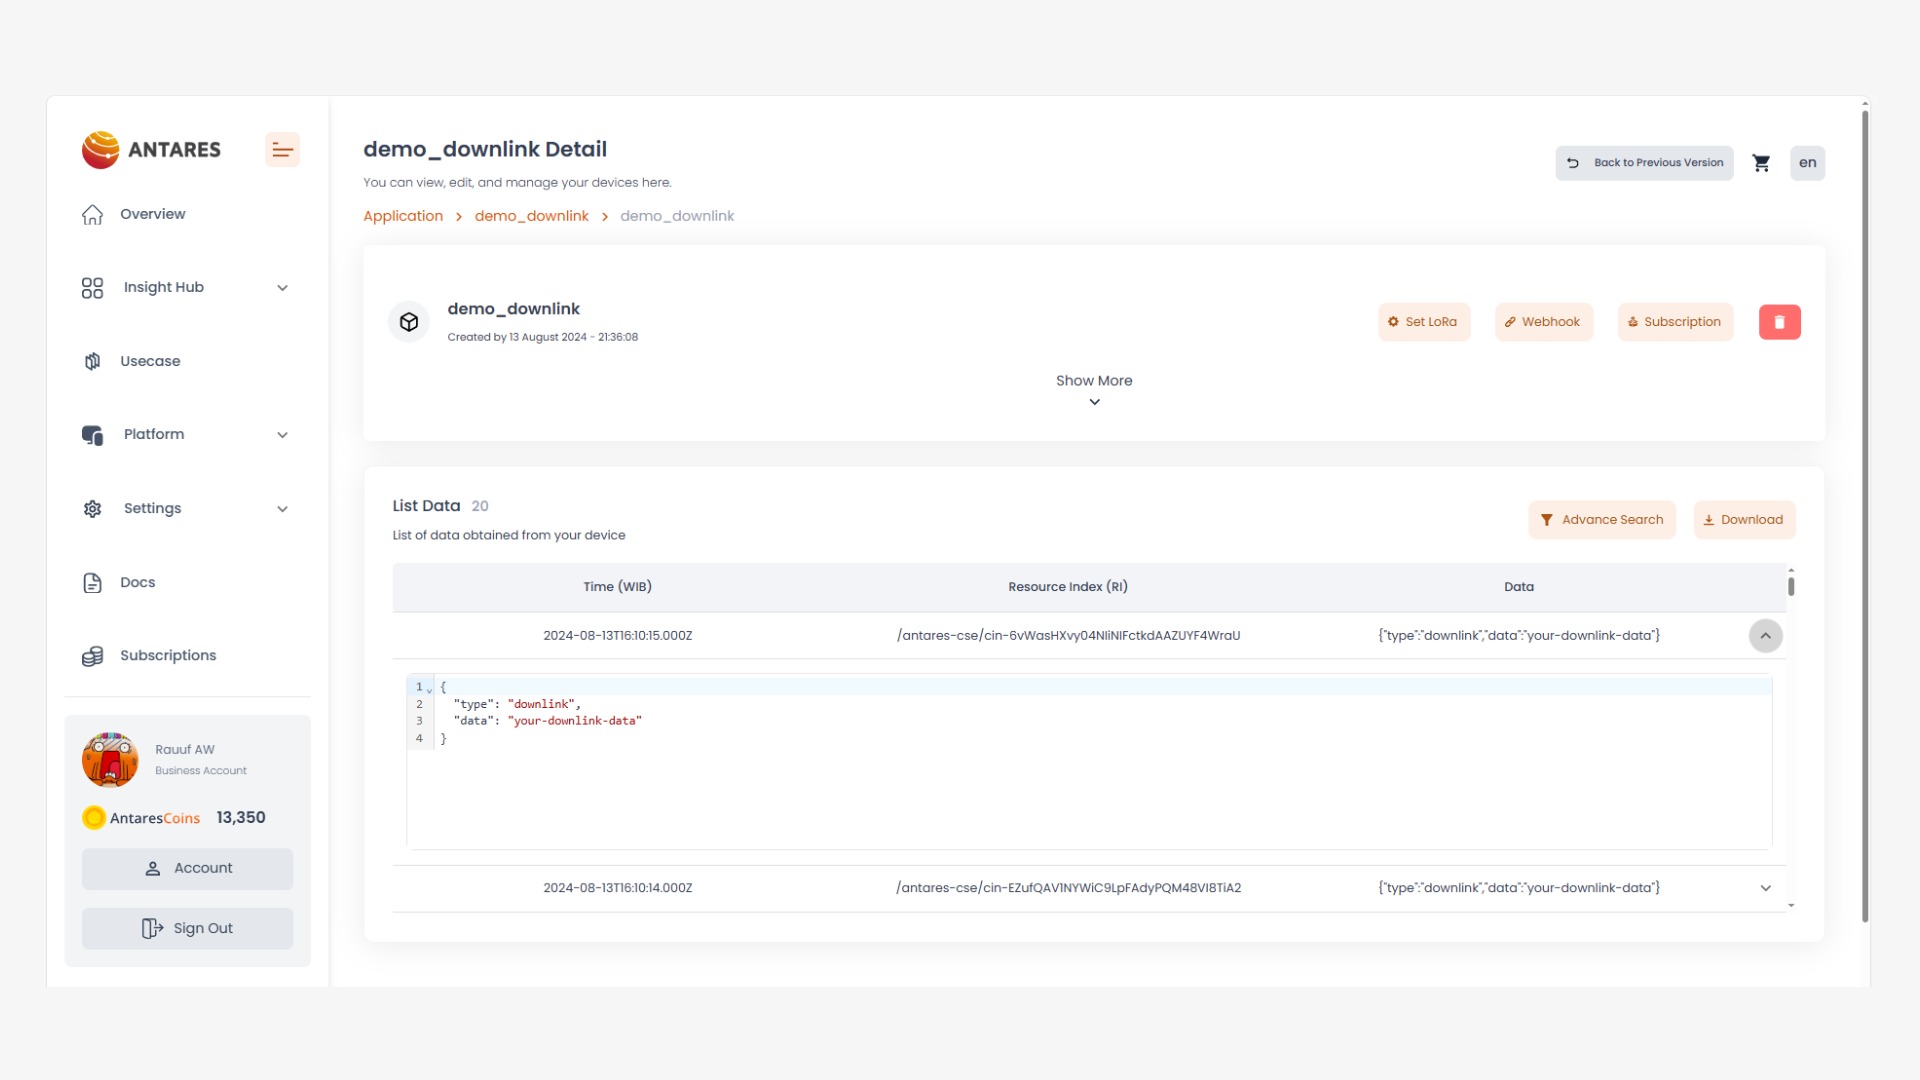Click the data table scrollbar
Image resolution: width=1920 pixels, height=1080 pixels.
click(x=1791, y=587)
